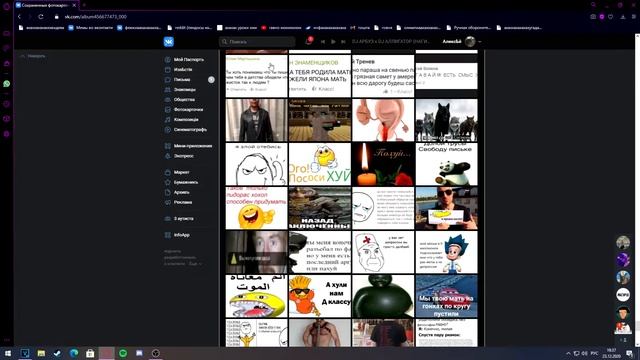Open Мини-приложения in the sidebar
This screenshot has width=640, height=360.
click(193, 146)
